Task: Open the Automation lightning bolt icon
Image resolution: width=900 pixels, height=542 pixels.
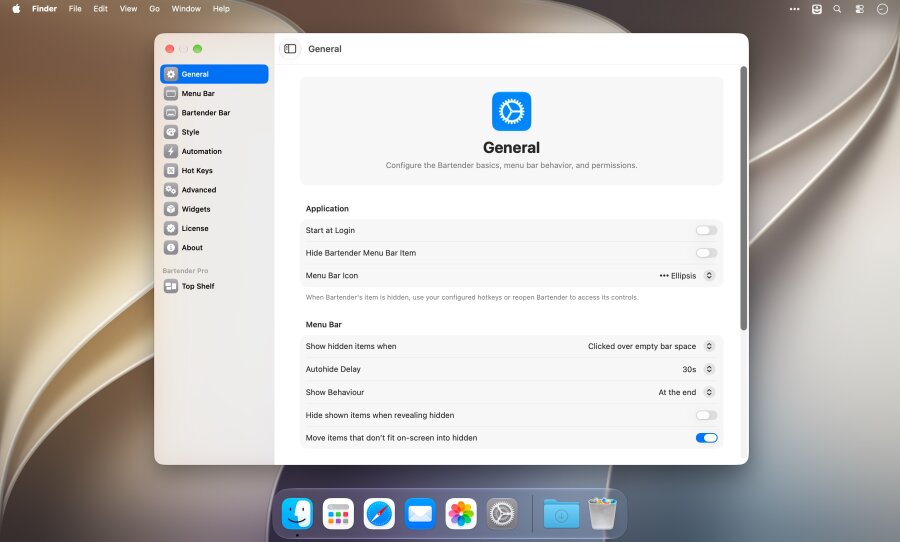Action: pos(170,151)
